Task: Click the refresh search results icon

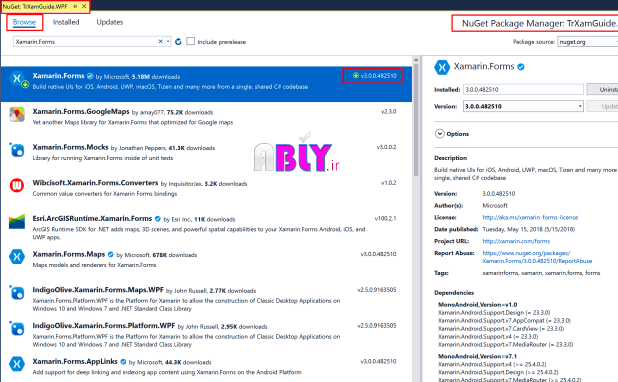Action: coord(178,41)
